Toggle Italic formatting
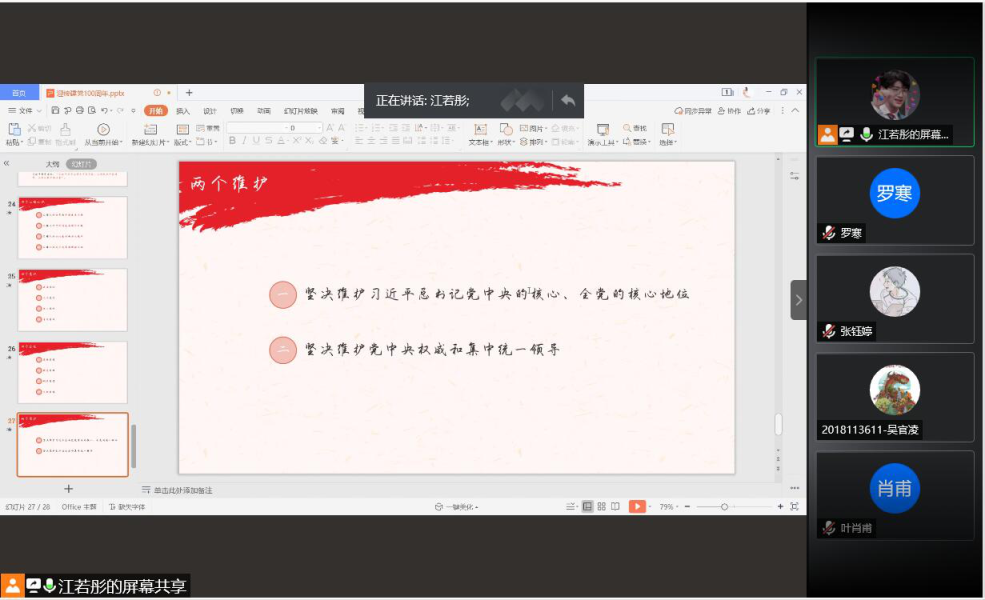Viewport: 985px width, 600px height. tap(244, 141)
